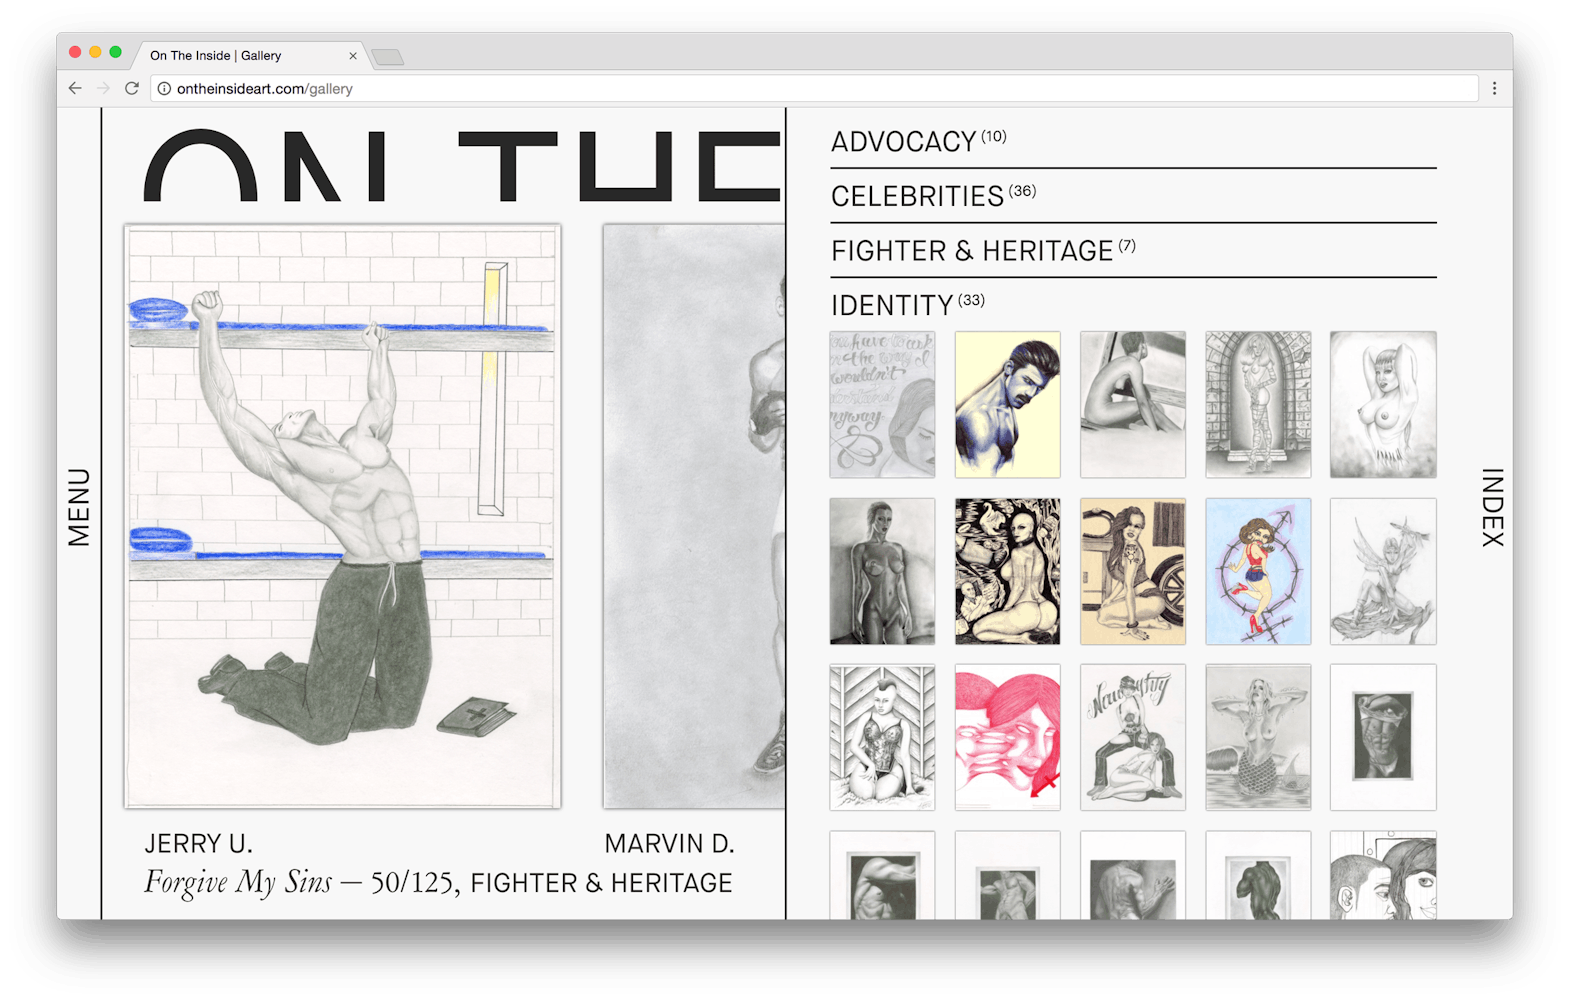Image resolution: width=1569 pixels, height=1000 pixels.
Task: Open Chrome three-dot menu
Action: 1494,88
